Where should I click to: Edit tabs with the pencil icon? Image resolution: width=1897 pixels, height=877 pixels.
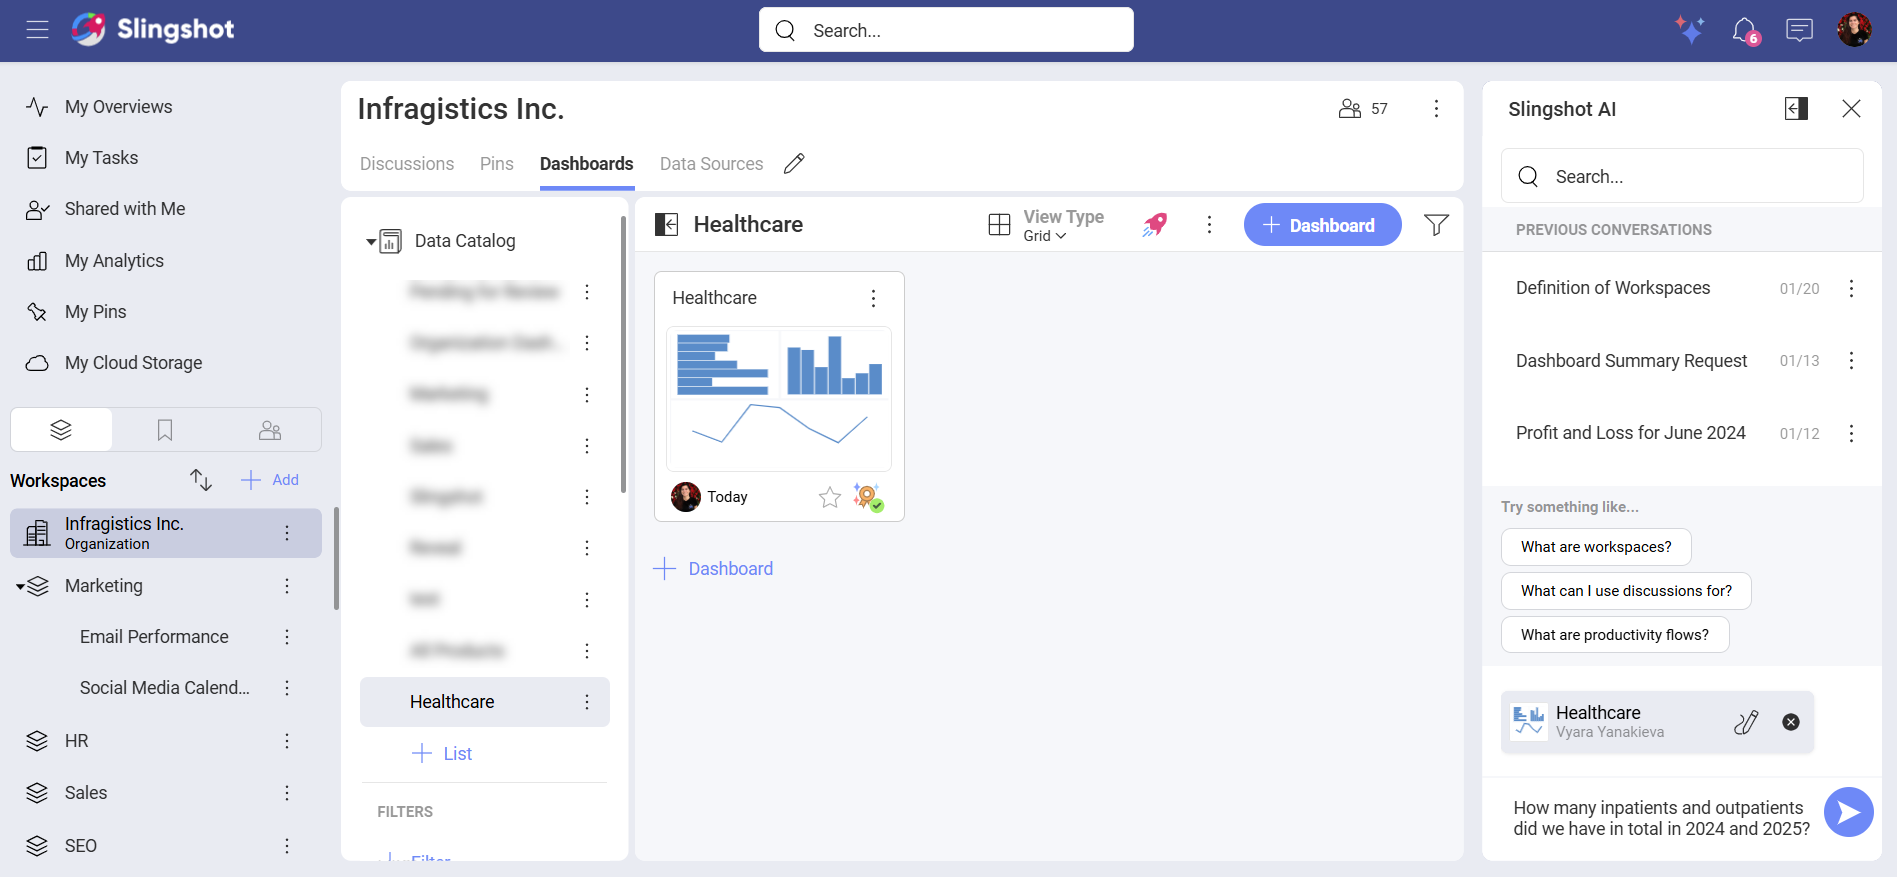(794, 164)
